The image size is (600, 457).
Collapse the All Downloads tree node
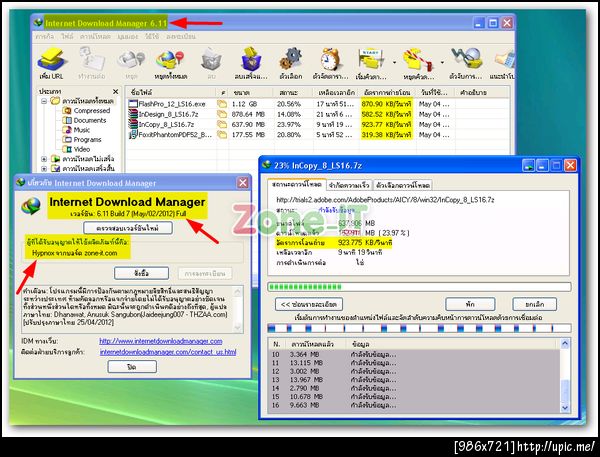tap(44, 101)
